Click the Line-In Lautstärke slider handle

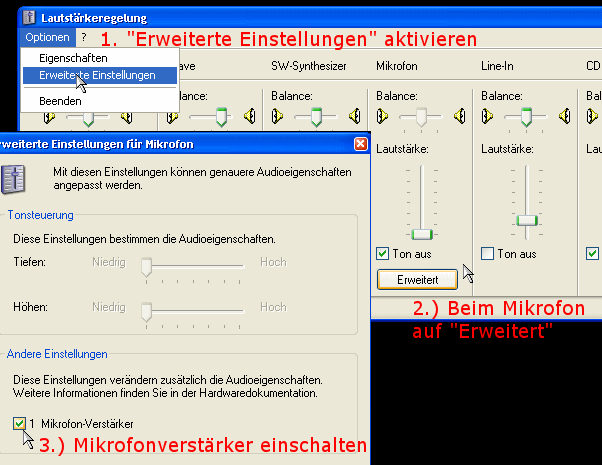click(x=526, y=219)
